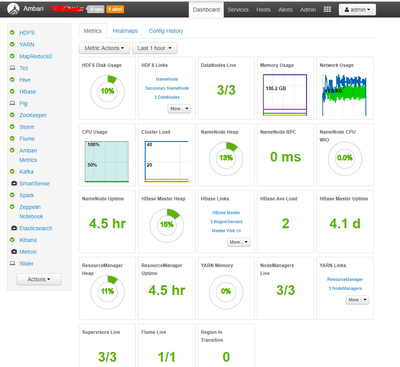This screenshot has height=367, width=400.
Task: Click the maintenance icon beside Metron
Action: tap(14, 252)
